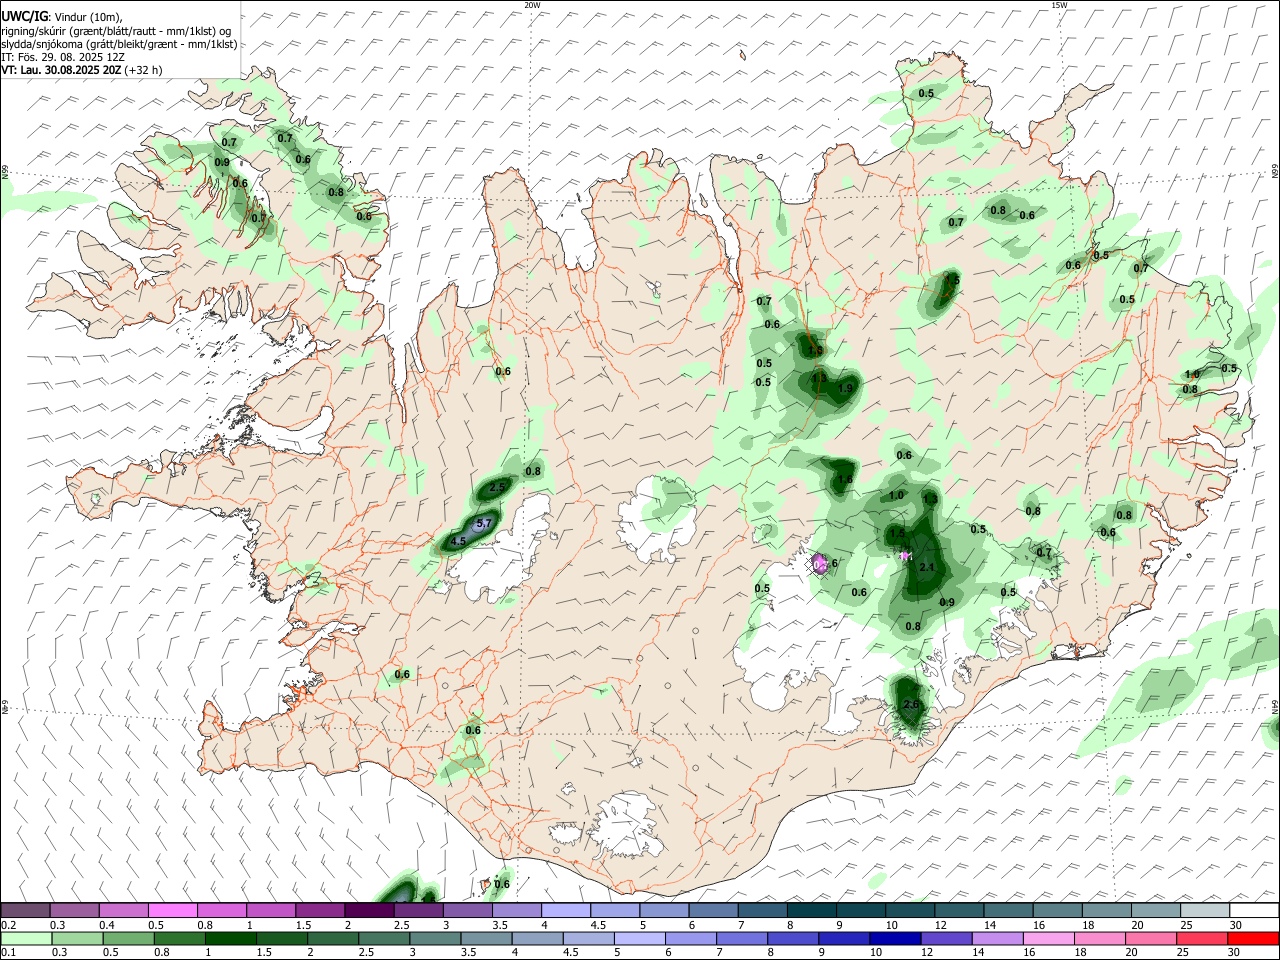Choose the darkest green lower swatch starting at 1
The height and width of the screenshot is (960, 1280).
click(x=231, y=938)
